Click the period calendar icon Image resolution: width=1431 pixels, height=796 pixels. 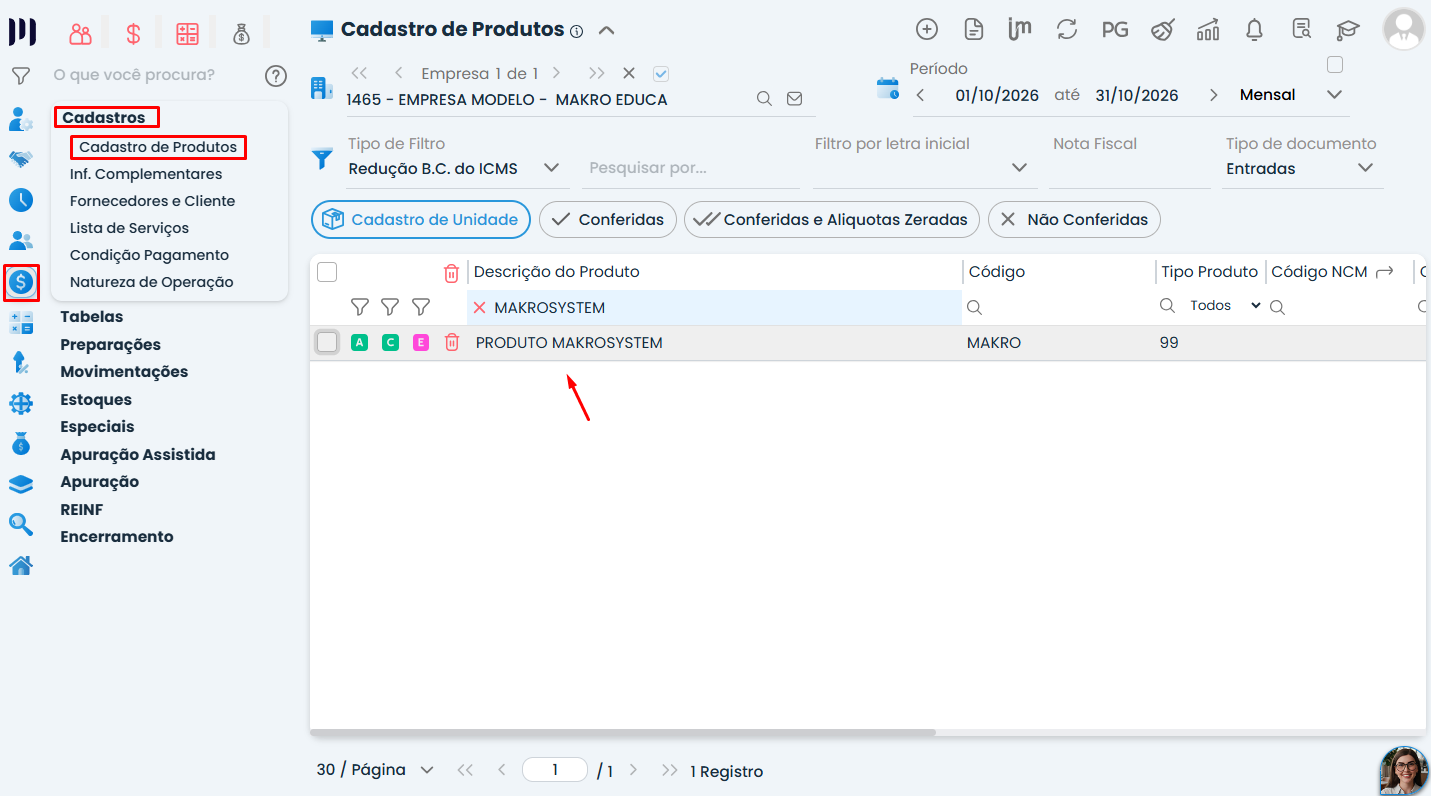888,88
